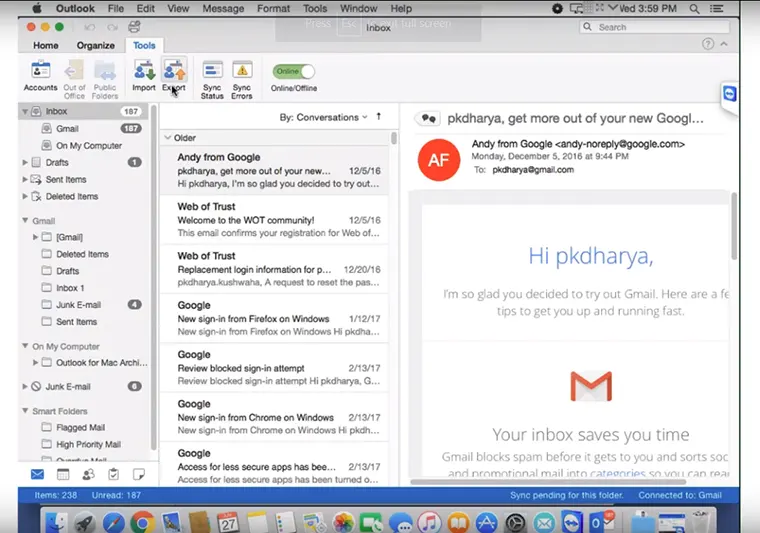
Task: Open the Public Folders icon
Action: pyautogui.click(x=105, y=79)
